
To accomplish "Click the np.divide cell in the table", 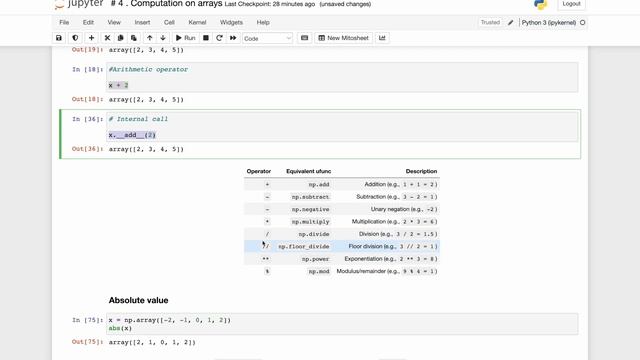I will click(314, 234).
